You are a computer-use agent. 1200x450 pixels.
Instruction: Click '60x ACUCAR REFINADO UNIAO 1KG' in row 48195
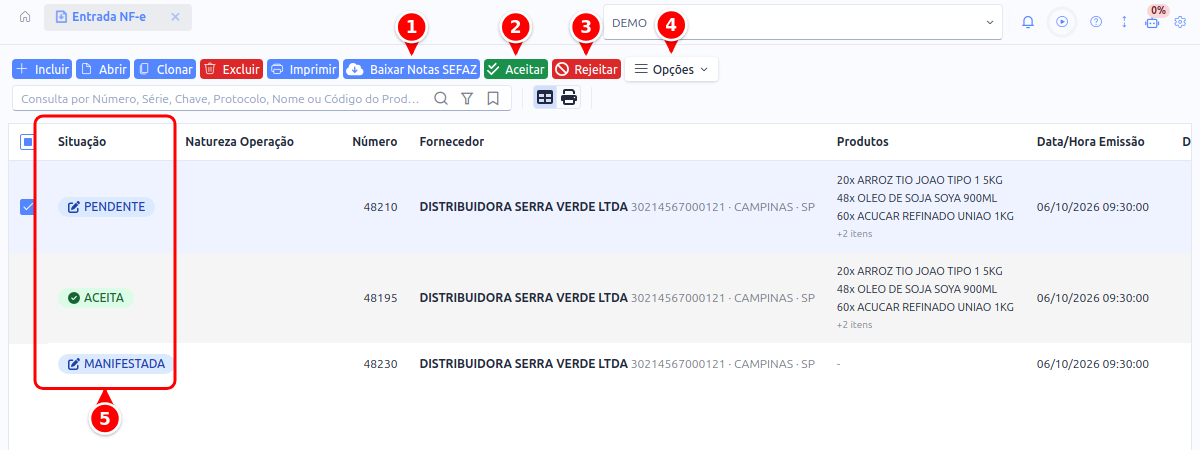click(x=925, y=307)
